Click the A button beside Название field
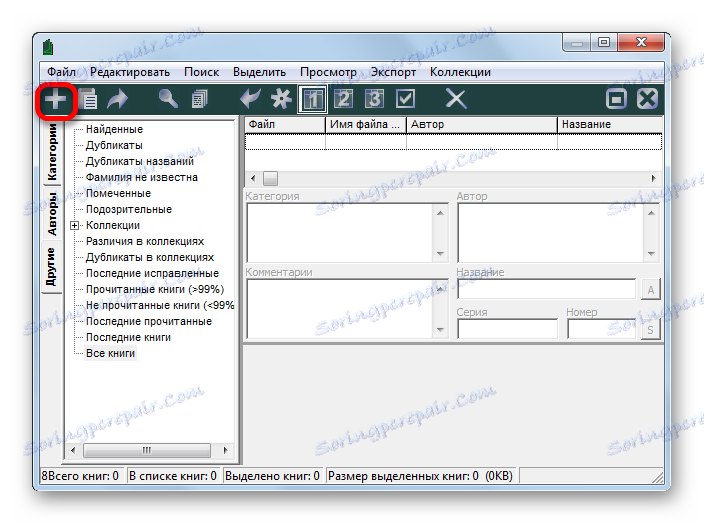 (651, 290)
